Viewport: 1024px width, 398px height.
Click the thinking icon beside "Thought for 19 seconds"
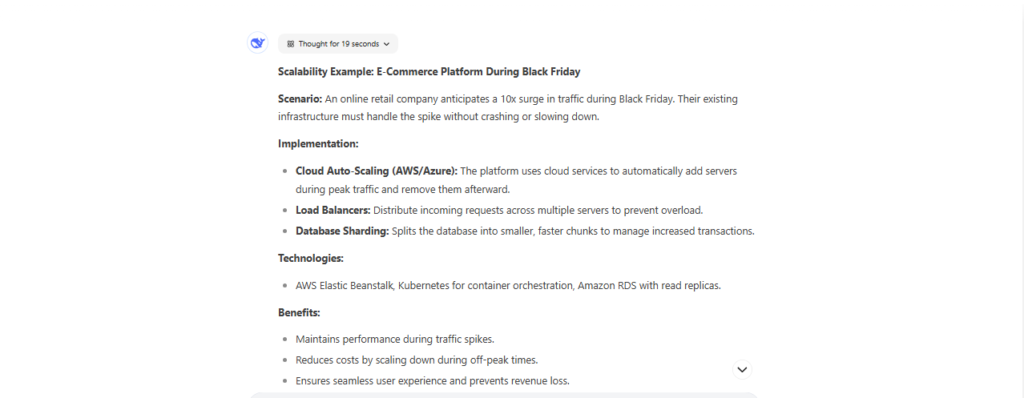click(291, 44)
